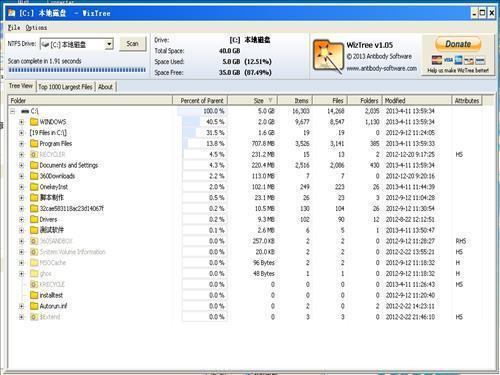The width and height of the screenshot is (500, 375).
Task: Click the '2012-8-22 12:12:51' modified cell
Action: click(410, 219)
